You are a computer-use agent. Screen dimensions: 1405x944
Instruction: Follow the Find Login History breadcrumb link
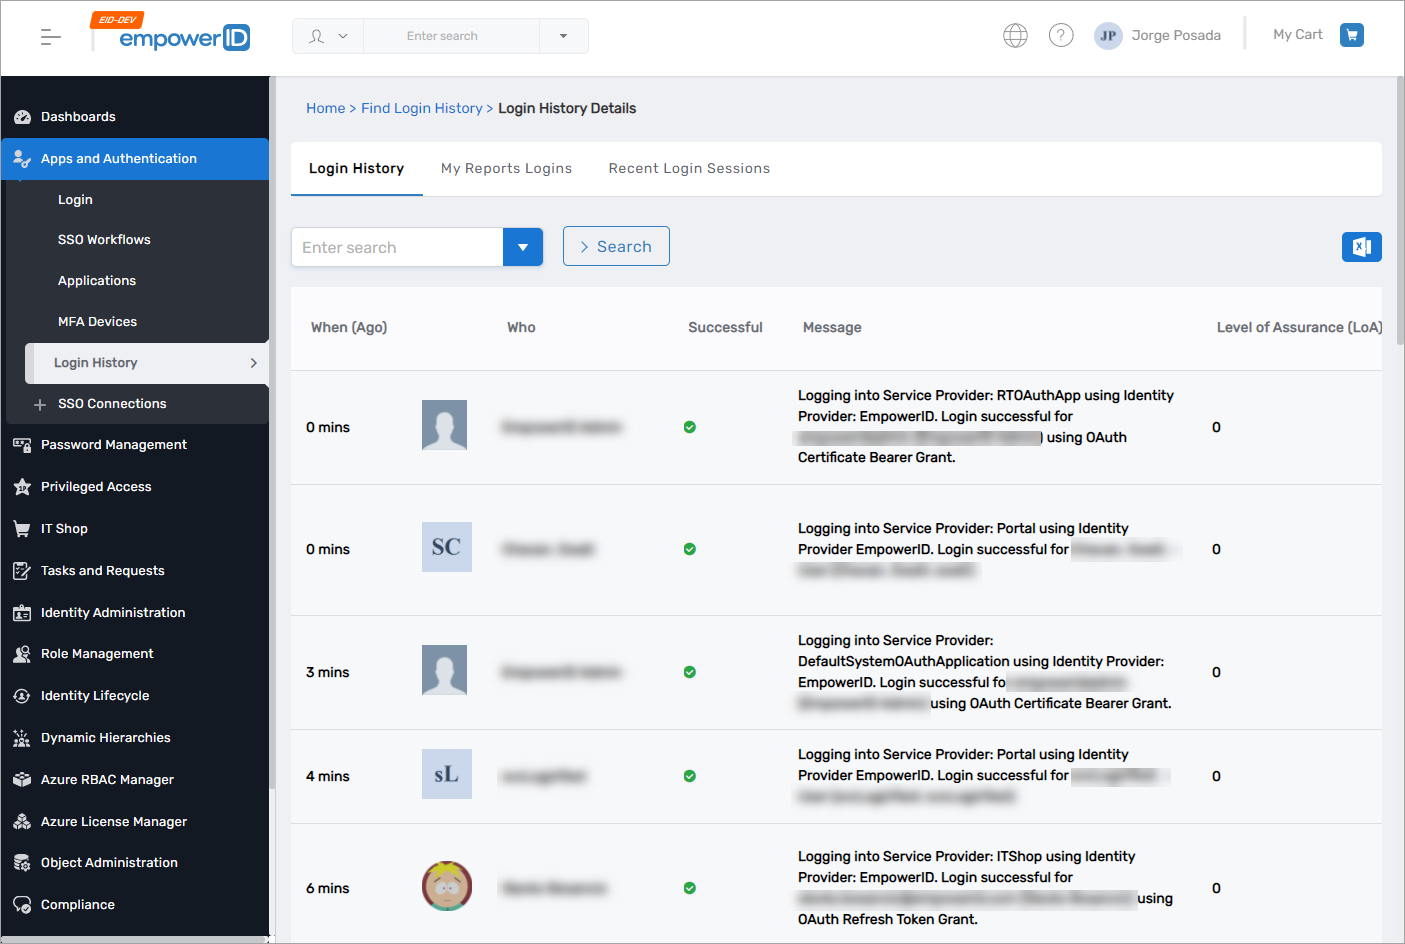(421, 108)
